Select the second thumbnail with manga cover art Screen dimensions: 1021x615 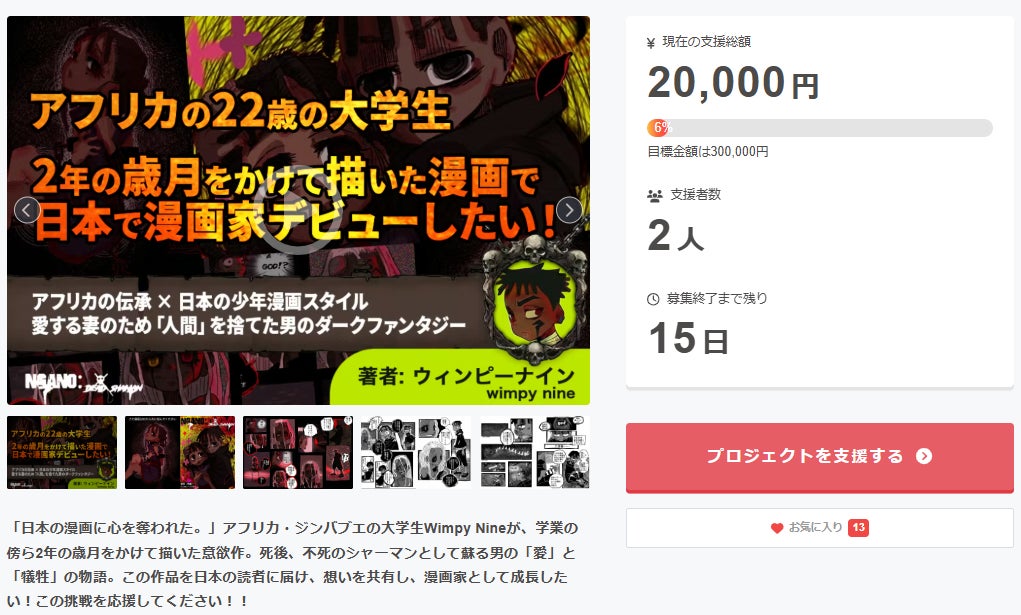(180, 452)
